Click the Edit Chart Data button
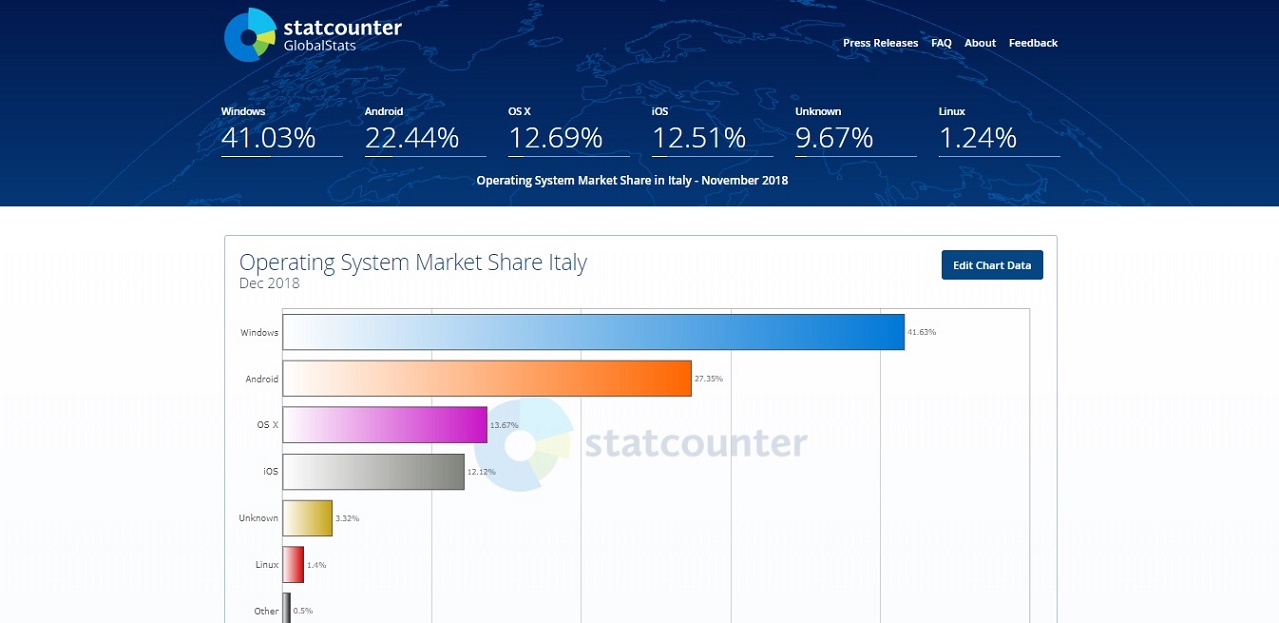This screenshot has height=623, width=1279. click(992, 265)
